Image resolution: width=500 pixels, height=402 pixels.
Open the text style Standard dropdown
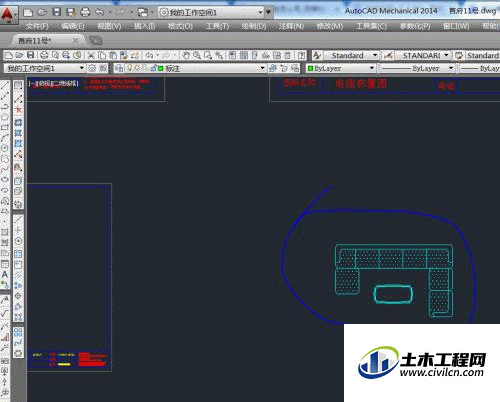pyautogui.click(x=351, y=55)
